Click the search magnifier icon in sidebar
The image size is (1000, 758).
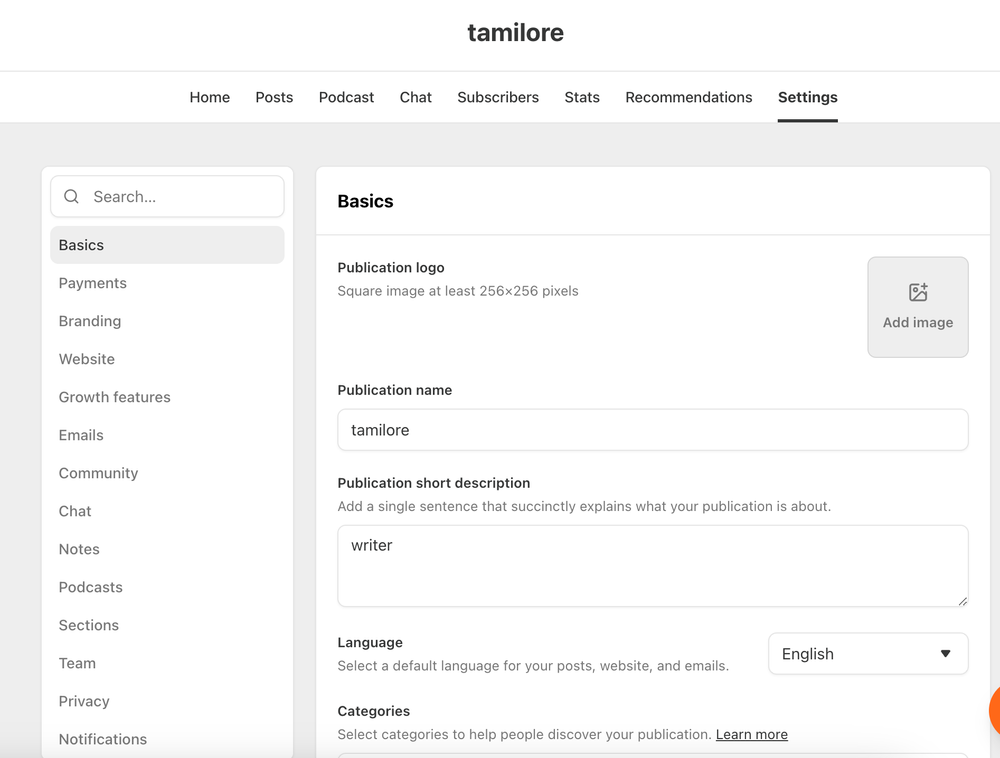(70, 196)
